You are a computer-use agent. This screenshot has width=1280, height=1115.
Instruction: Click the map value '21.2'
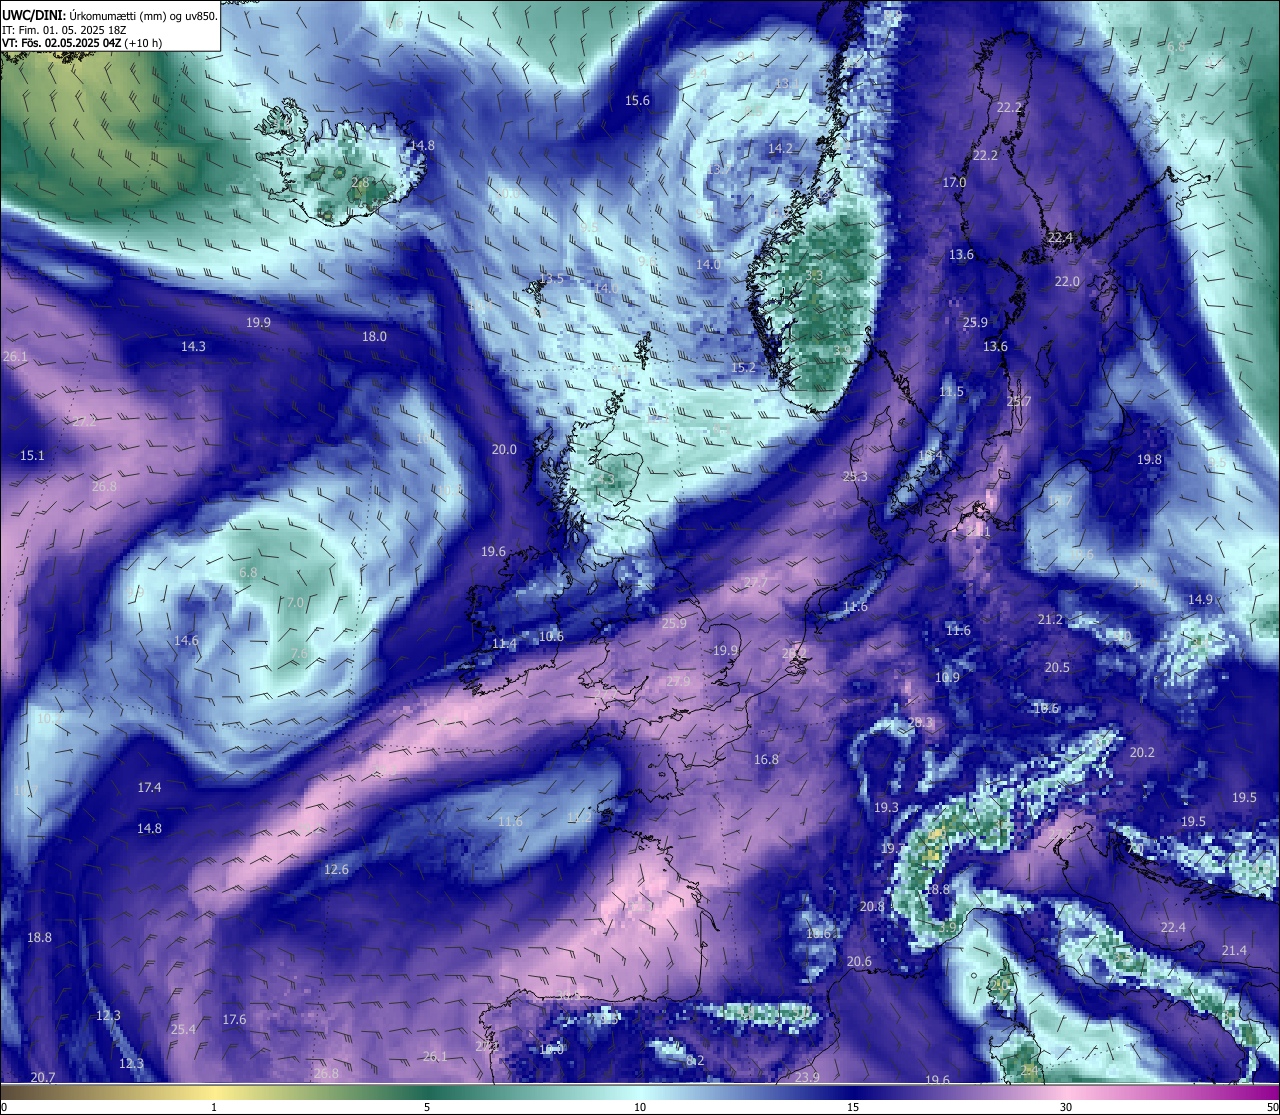1050,619
